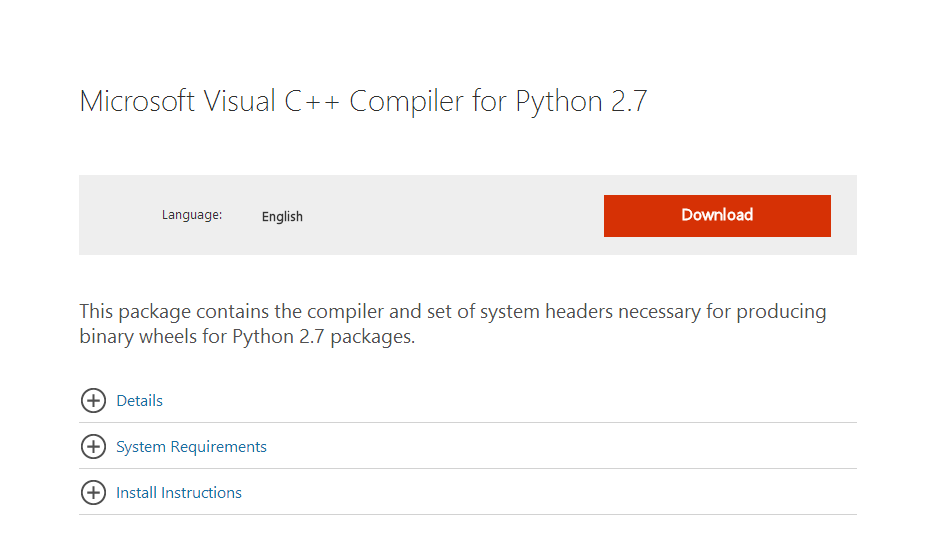Expand Install Instructions plus icon

(x=93, y=492)
